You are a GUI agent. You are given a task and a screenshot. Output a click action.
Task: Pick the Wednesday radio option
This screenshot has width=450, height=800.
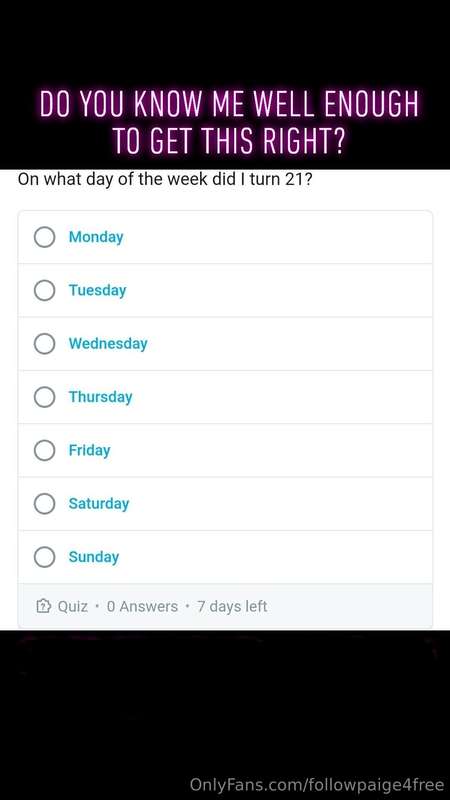click(x=44, y=344)
